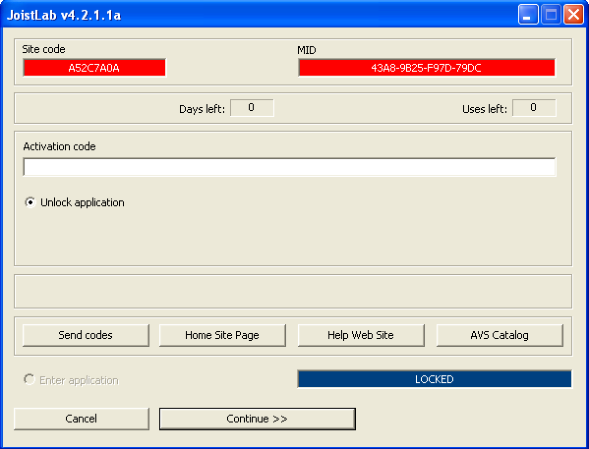The width and height of the screenshot is (589, 449).
Task: Select the red MID code field
Action: pos(427,68)
